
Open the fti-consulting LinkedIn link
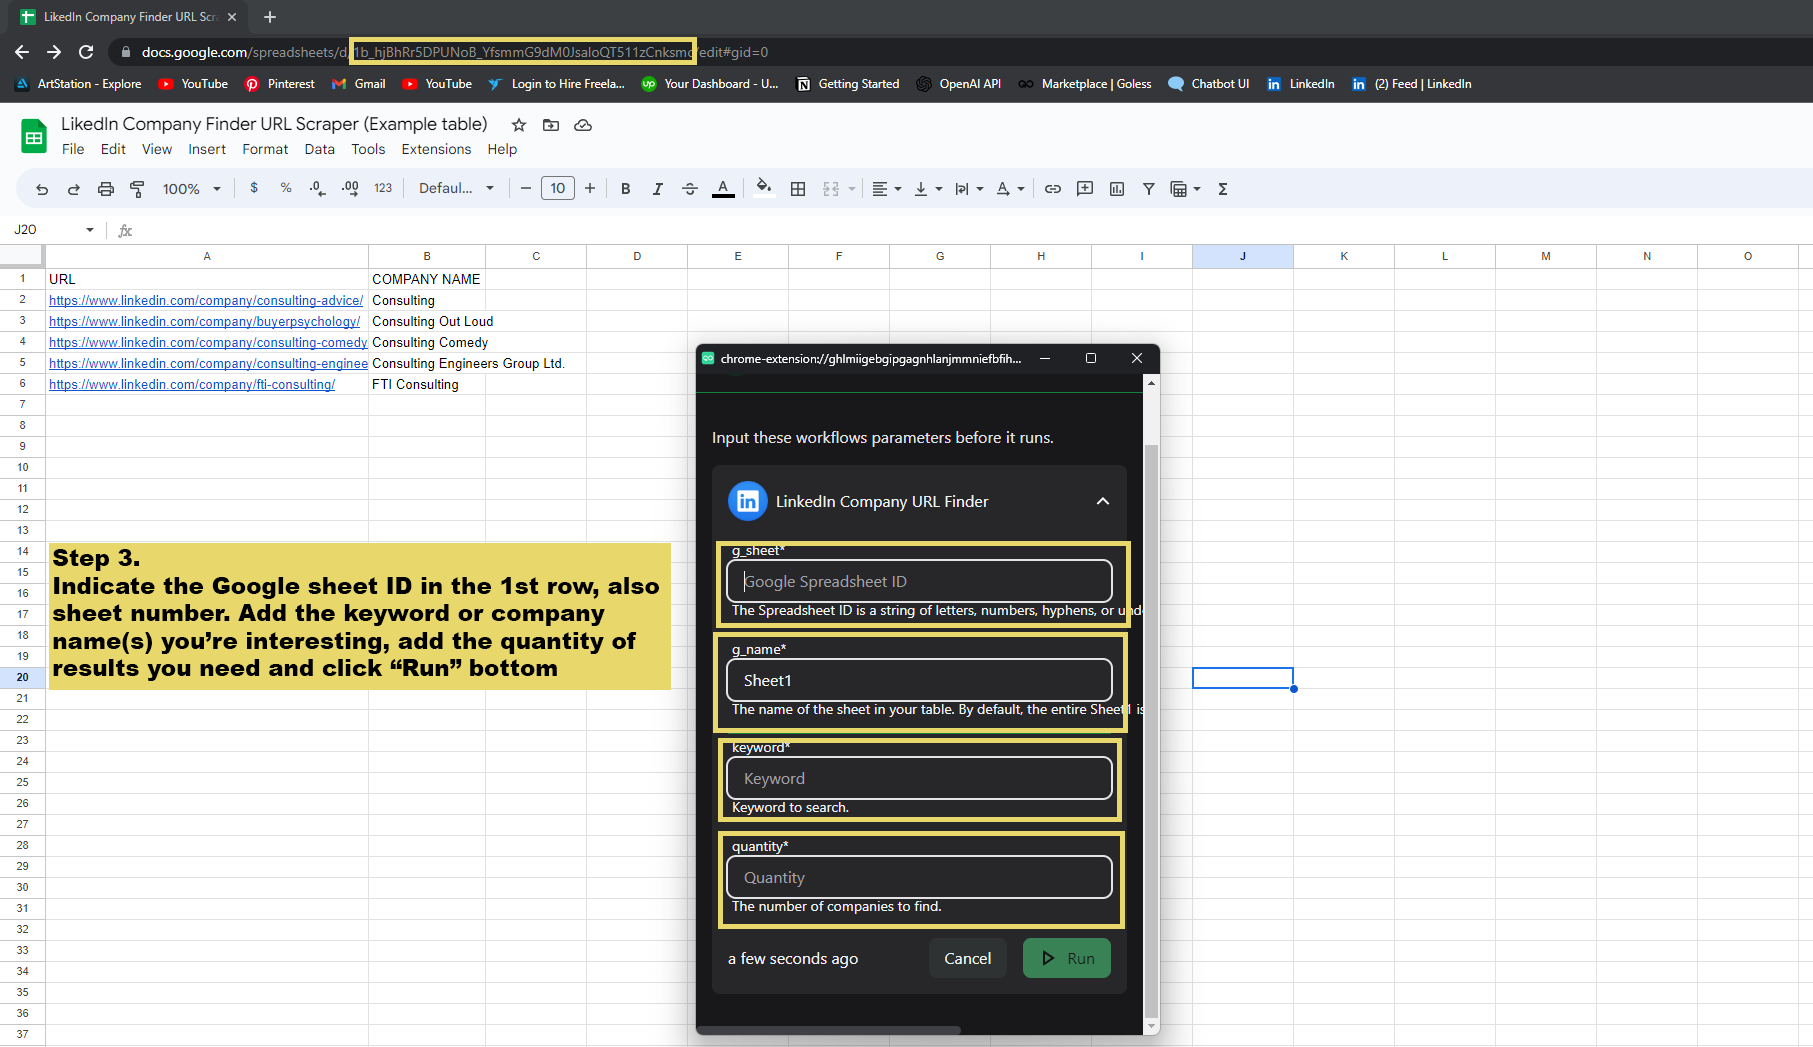(192, 384)
